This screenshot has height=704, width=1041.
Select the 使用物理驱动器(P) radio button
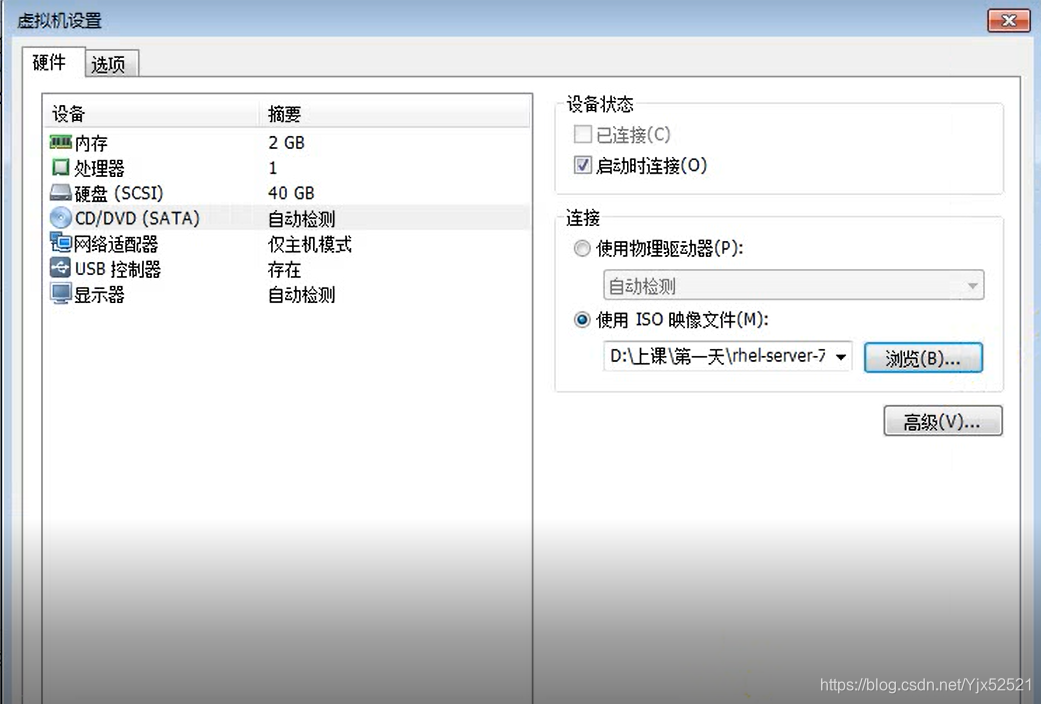click(582, 248)
